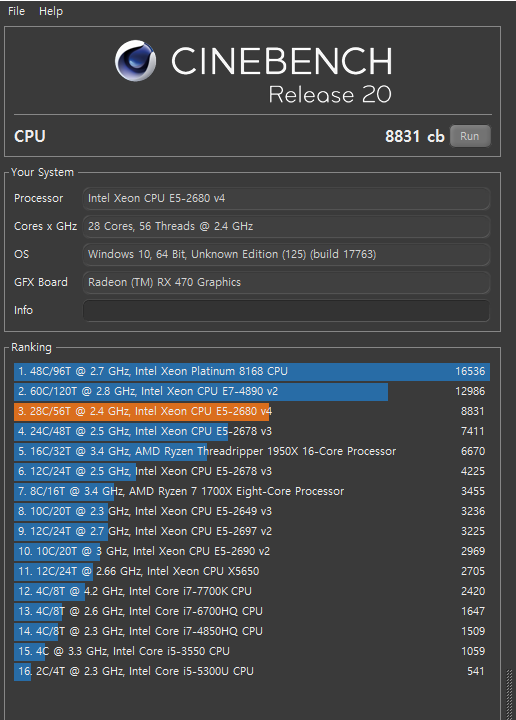Open the Help menu
516x720 pixels.
51,11
